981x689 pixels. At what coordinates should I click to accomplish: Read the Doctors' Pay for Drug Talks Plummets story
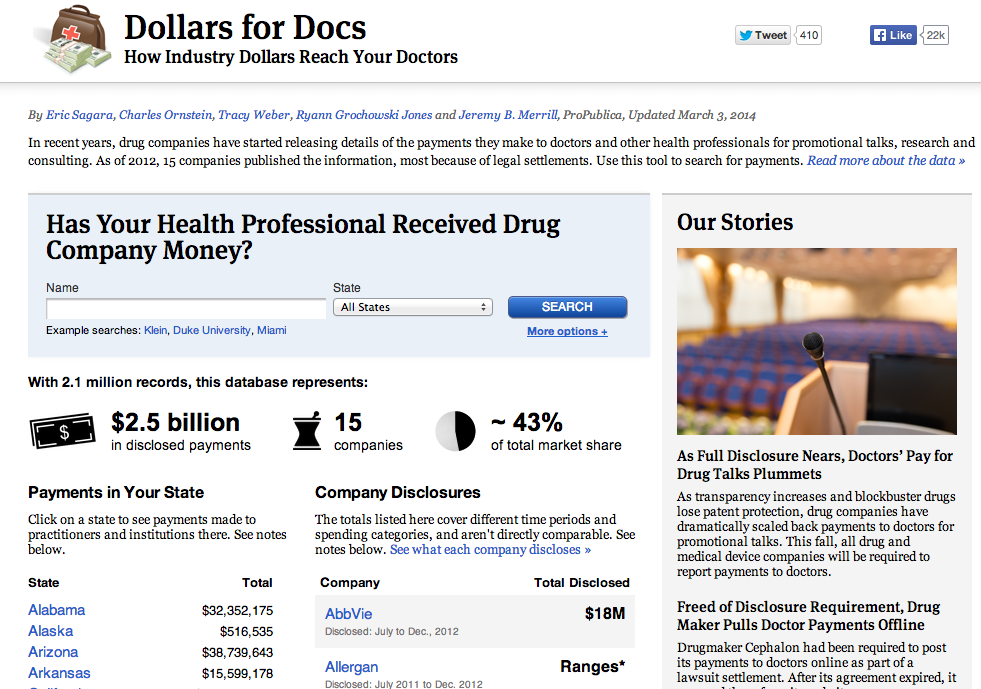pyautogui.click(x=814, y=465)
